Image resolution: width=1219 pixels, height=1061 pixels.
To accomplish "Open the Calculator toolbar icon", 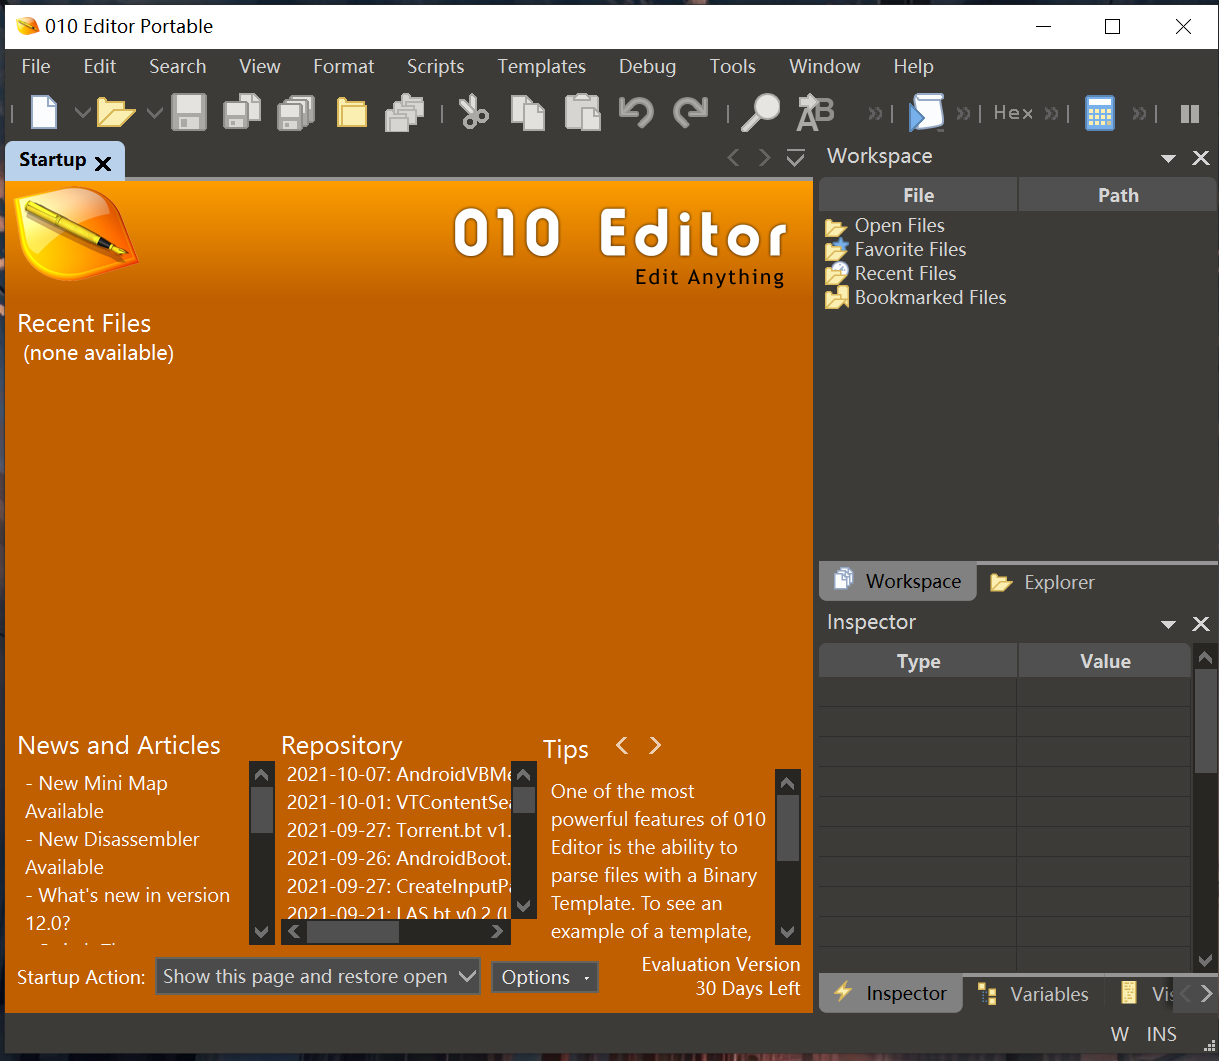I will pos(1100,112).
